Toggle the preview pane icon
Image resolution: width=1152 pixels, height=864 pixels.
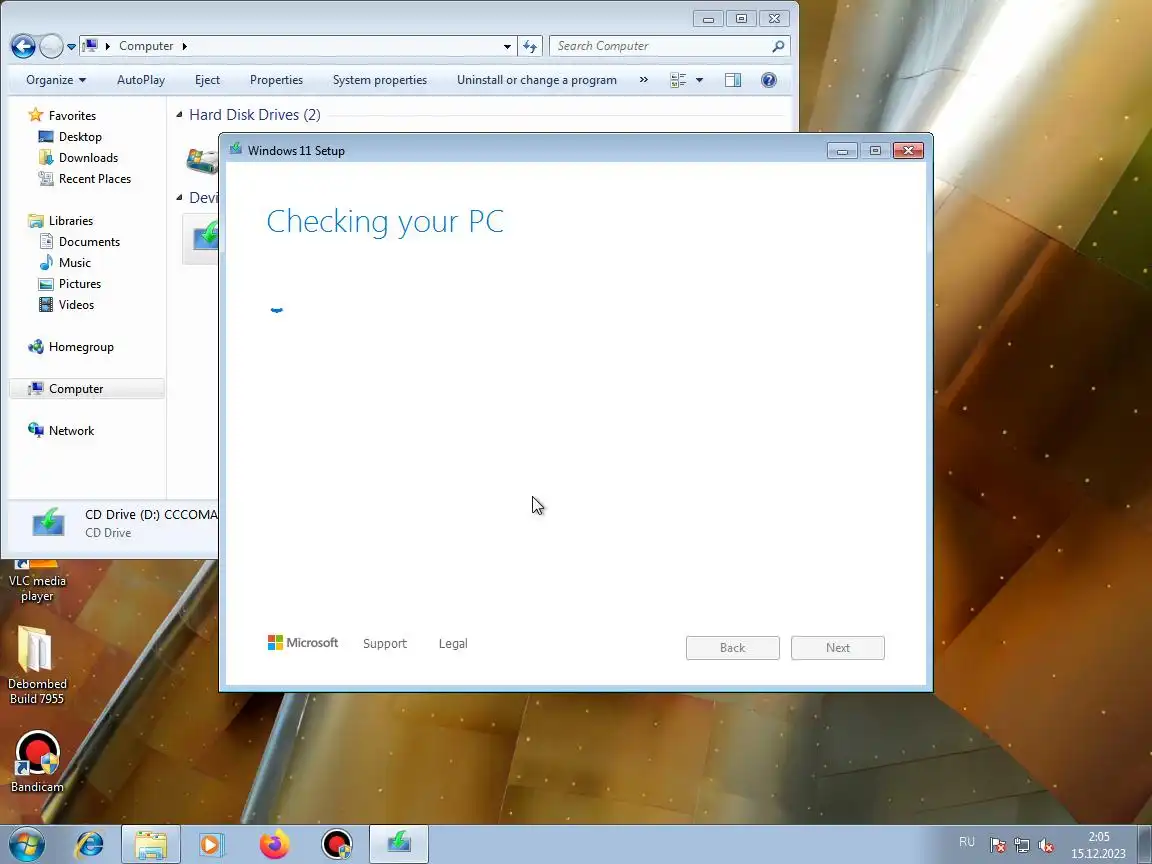(733, 80)
